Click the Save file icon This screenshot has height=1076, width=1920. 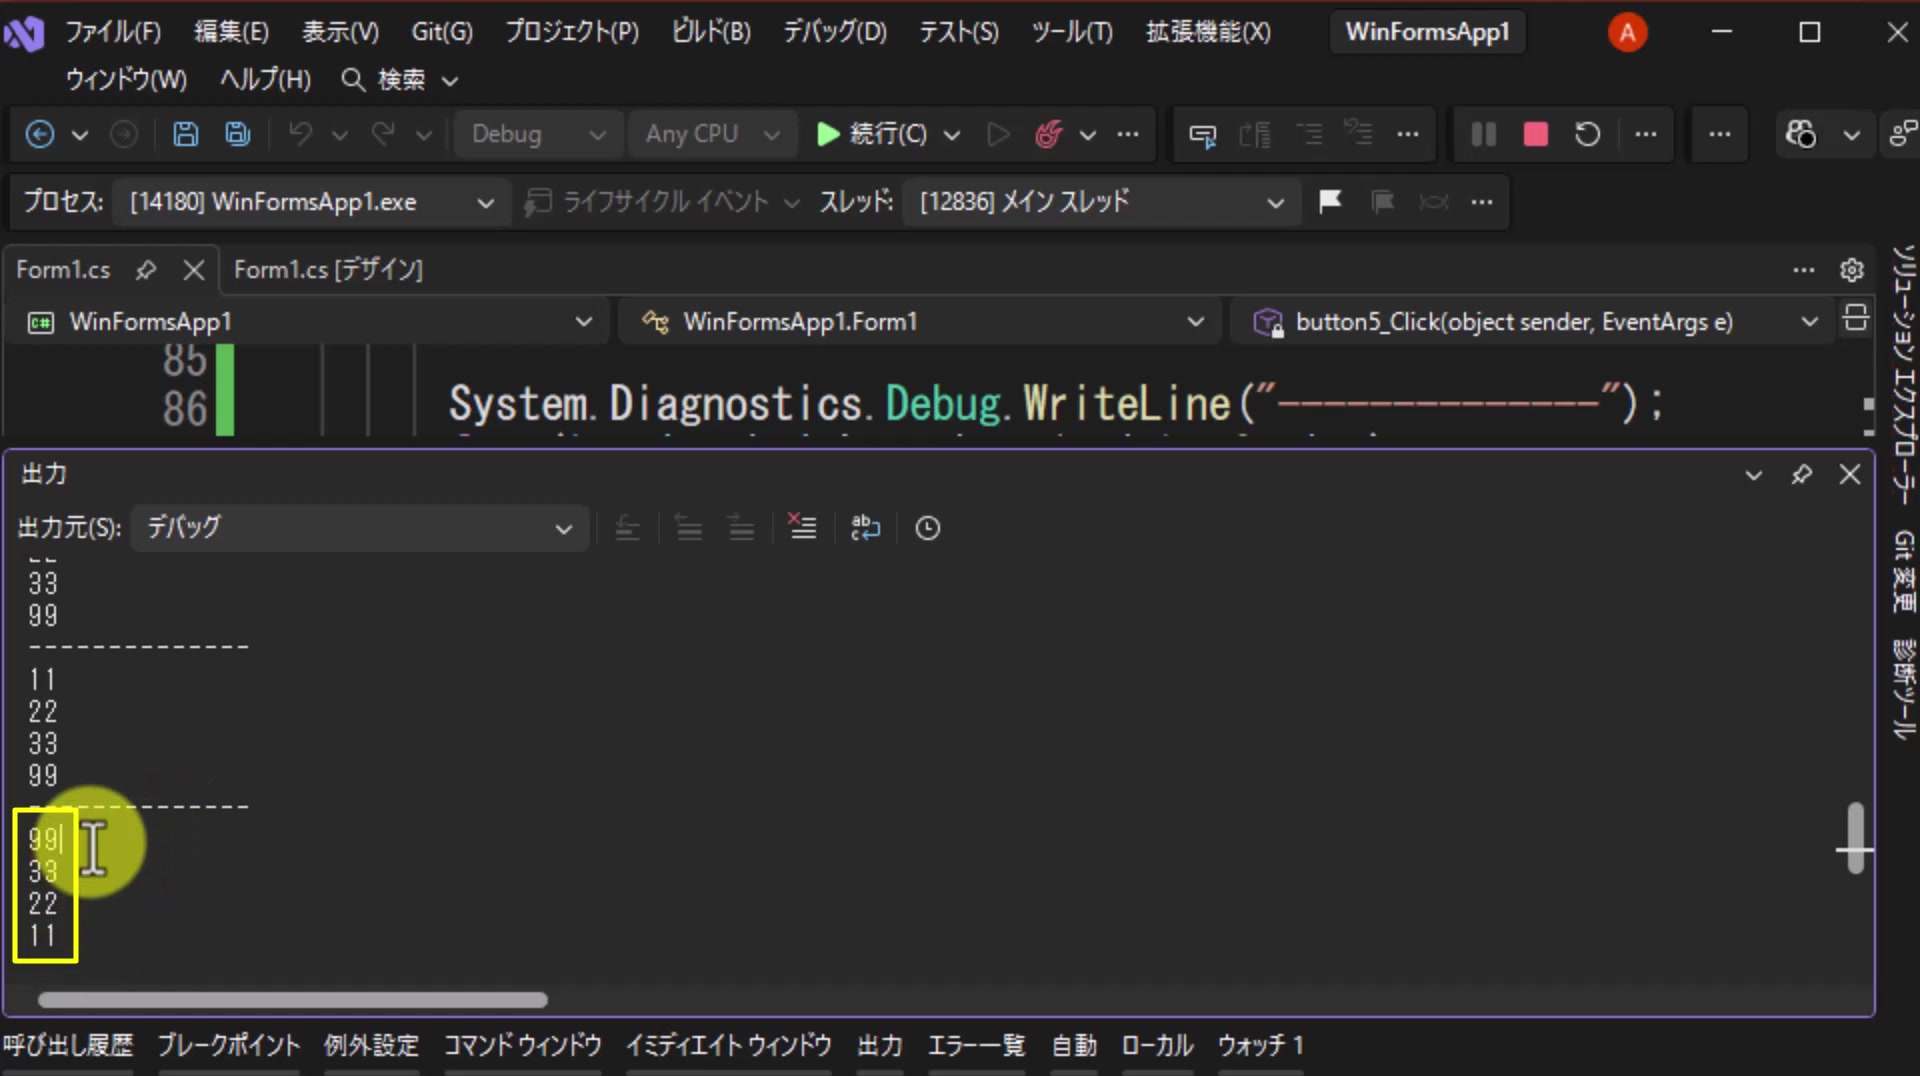coord(186,134)
